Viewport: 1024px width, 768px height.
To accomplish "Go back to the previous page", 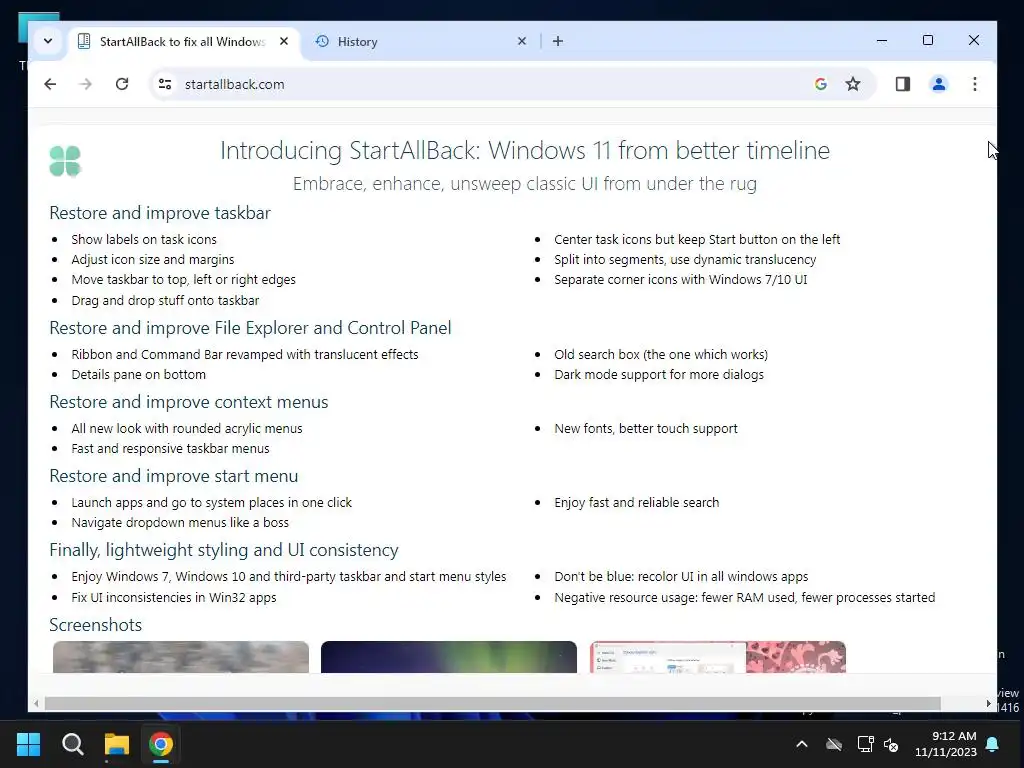I will point(50,84).
